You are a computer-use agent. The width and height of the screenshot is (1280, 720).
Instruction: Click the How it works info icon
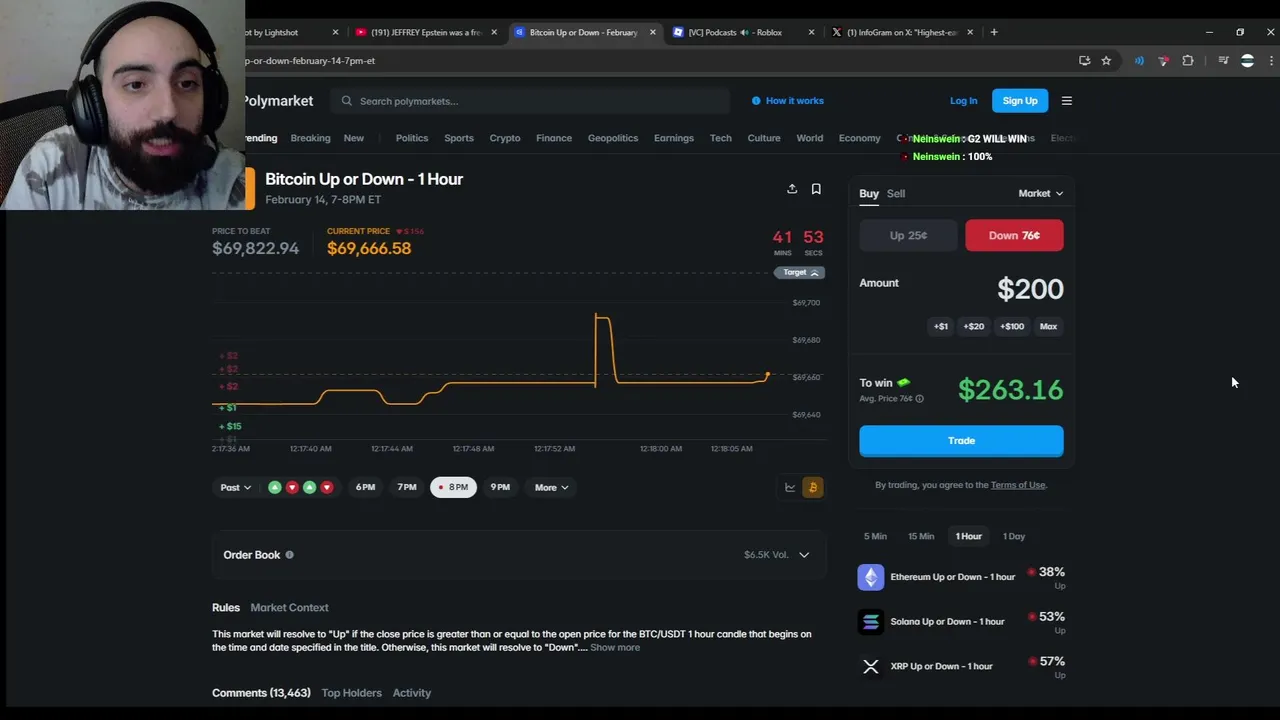pyautogui.click(x=756, y=101)
